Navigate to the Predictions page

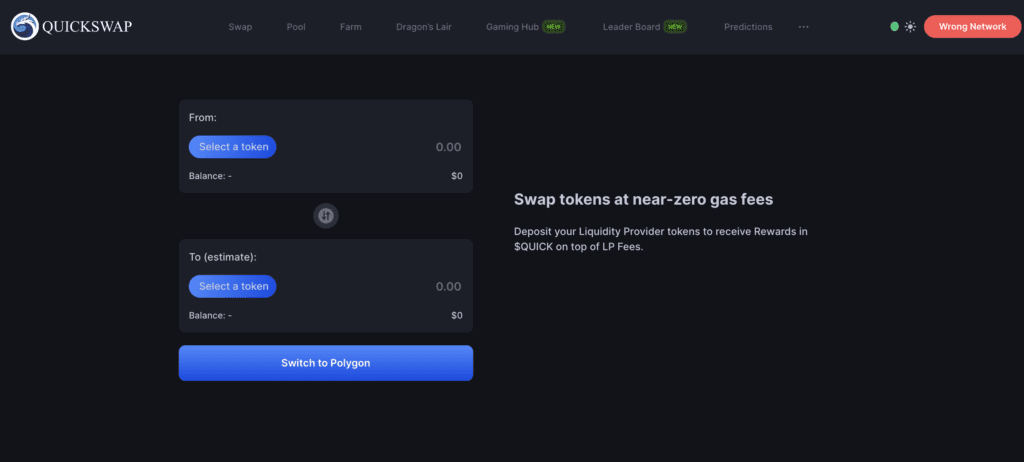[x=748, y=27]
